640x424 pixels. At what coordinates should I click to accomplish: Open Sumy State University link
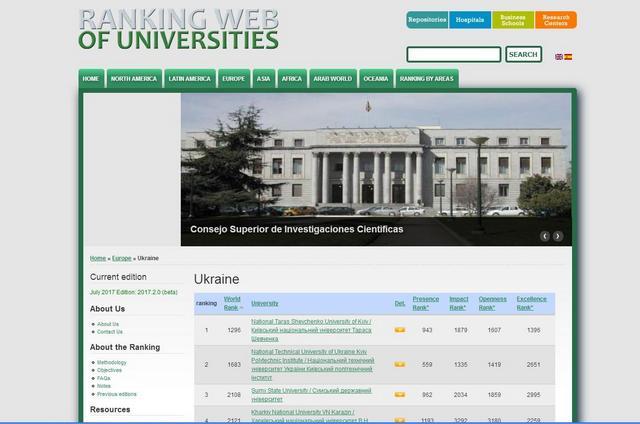[311, 395]
